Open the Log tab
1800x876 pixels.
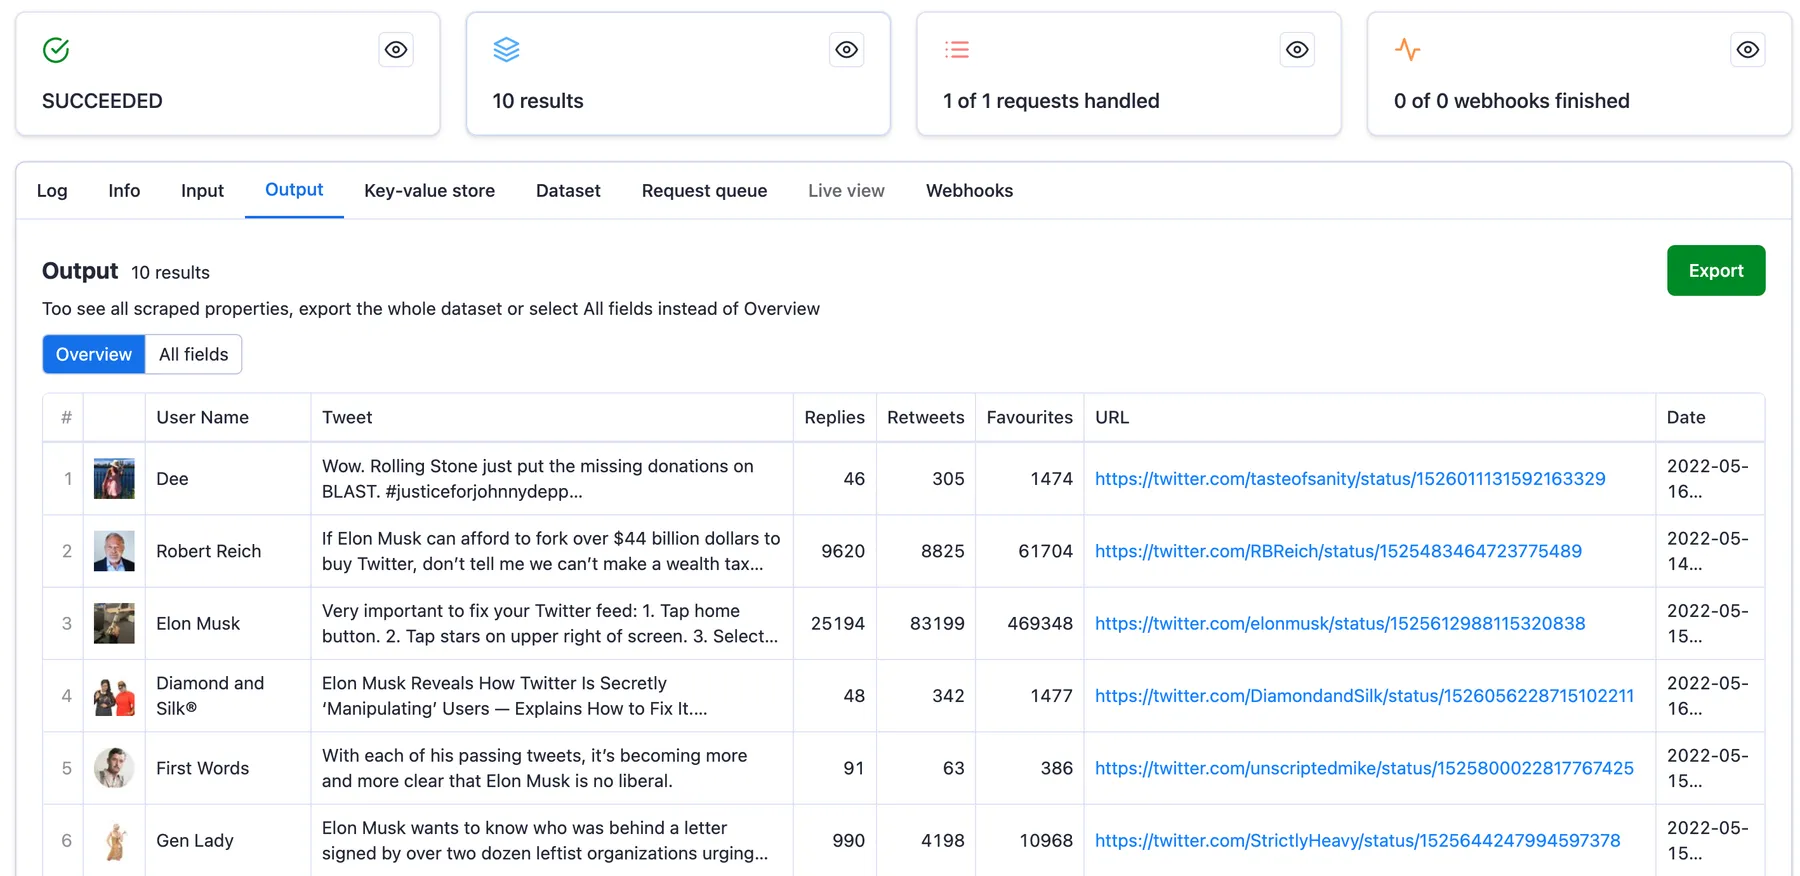(52, 191)
